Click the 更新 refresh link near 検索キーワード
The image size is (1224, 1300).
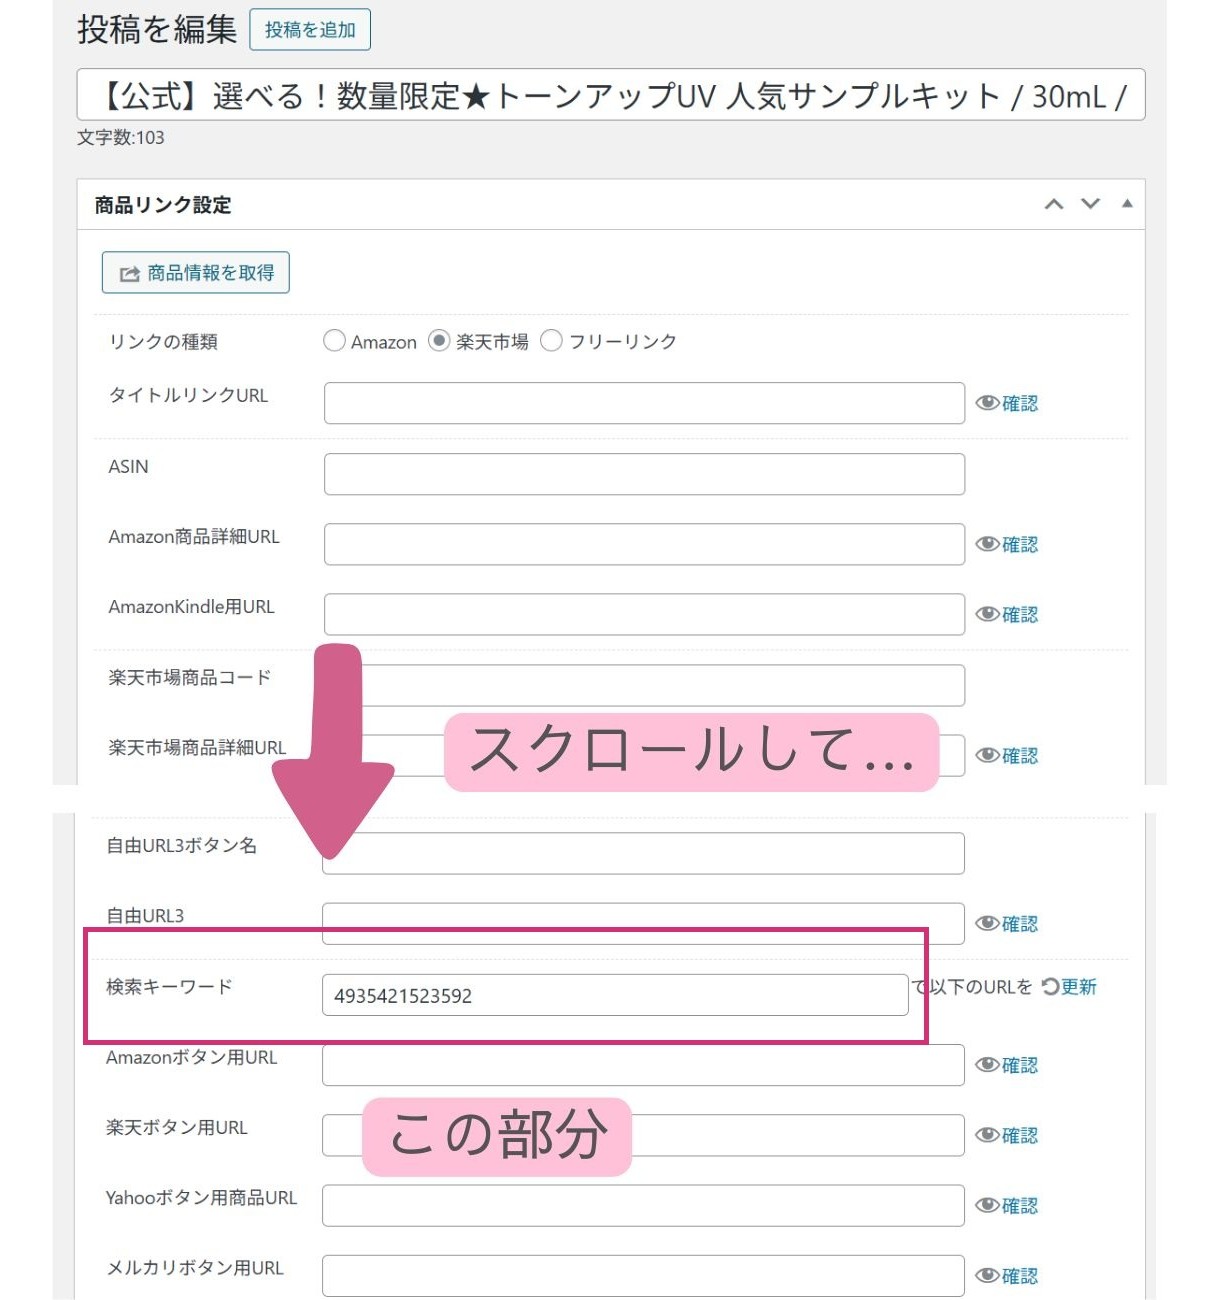pos(1070,987)
